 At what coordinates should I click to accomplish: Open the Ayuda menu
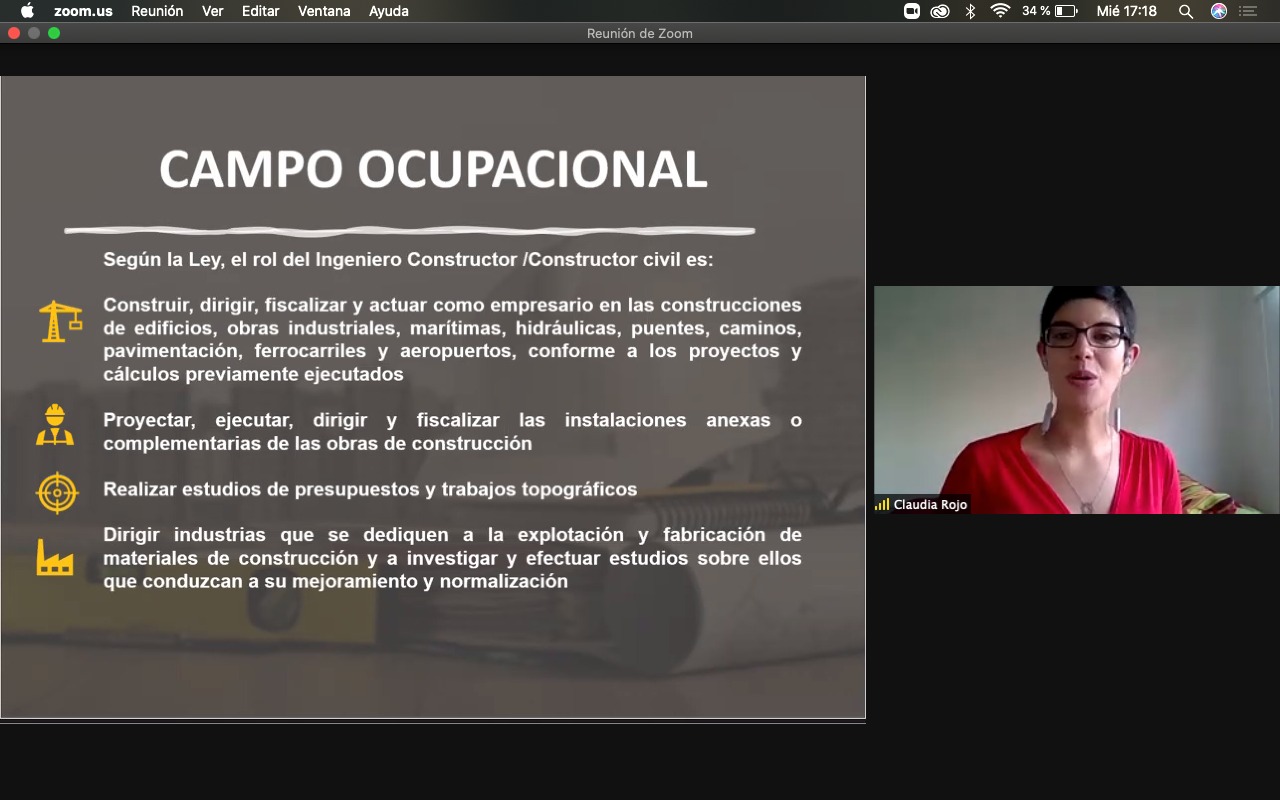pyautogui.click(x=388, y=11)
